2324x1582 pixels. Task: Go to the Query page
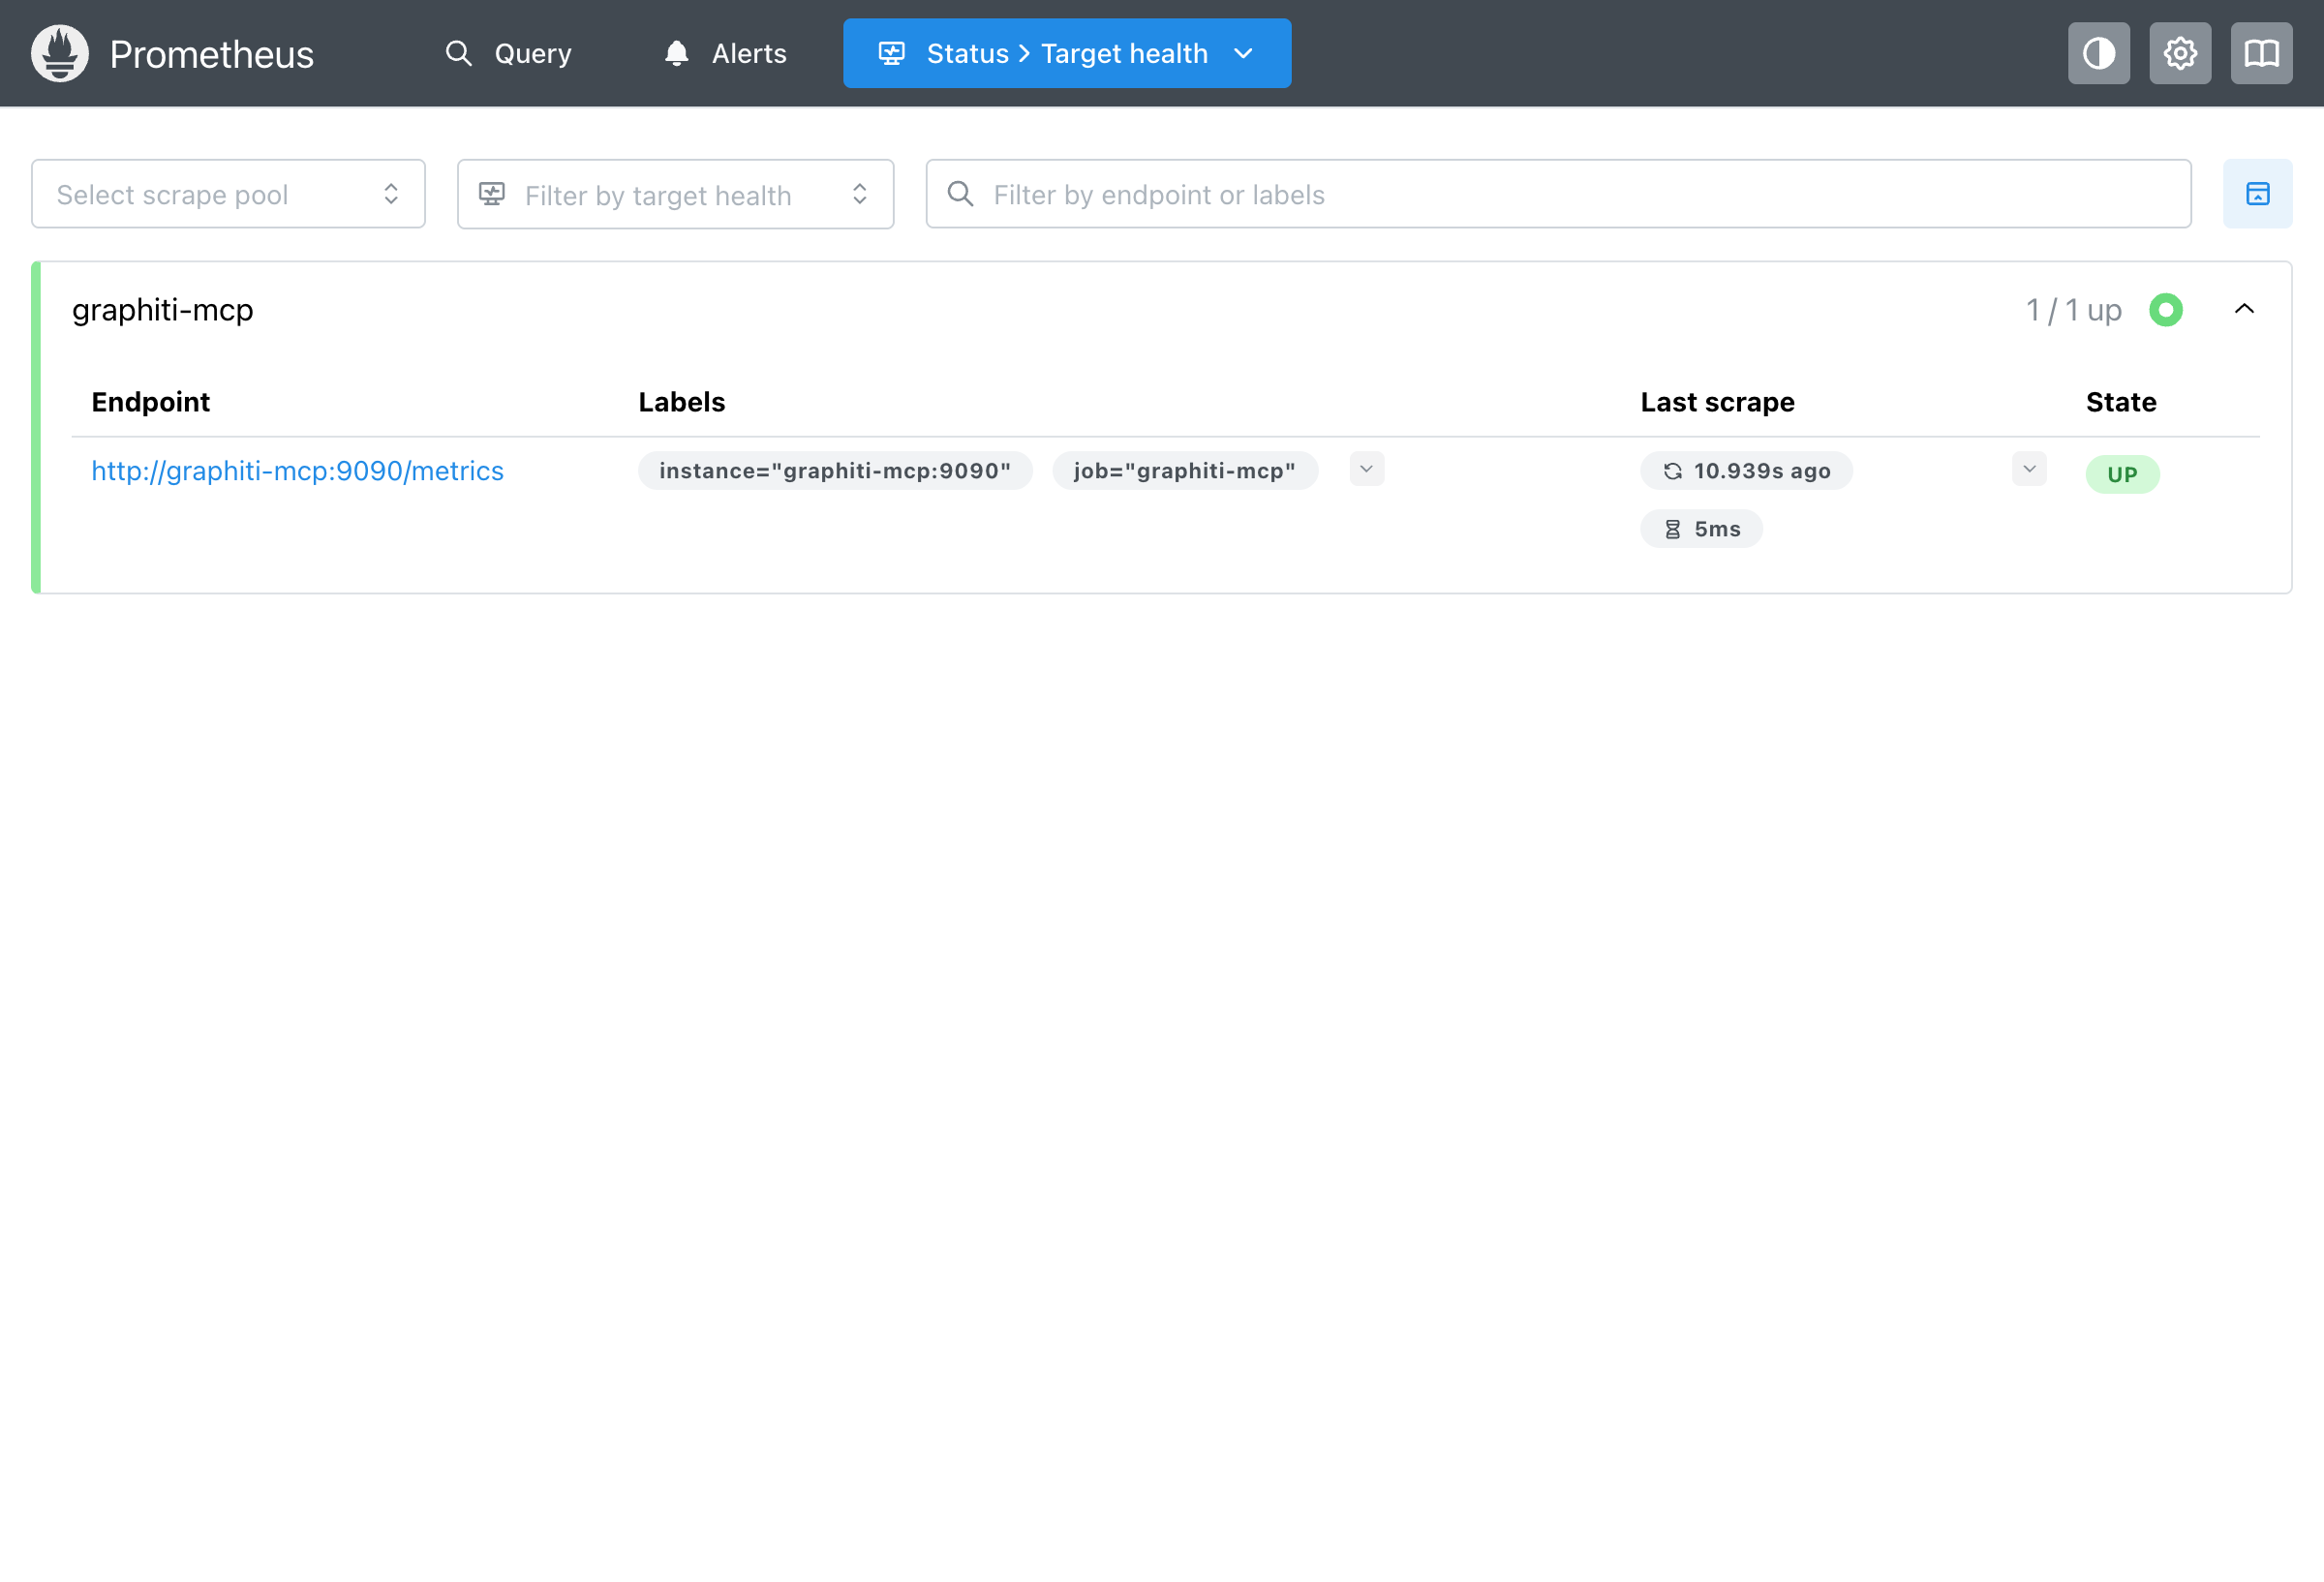pyautogui.click(x=509, y=53)
